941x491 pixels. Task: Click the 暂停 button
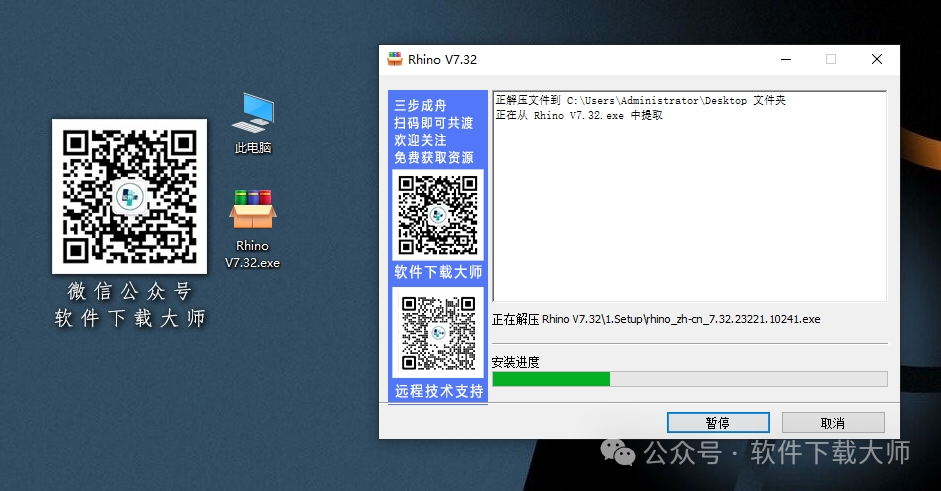[718, 423]
